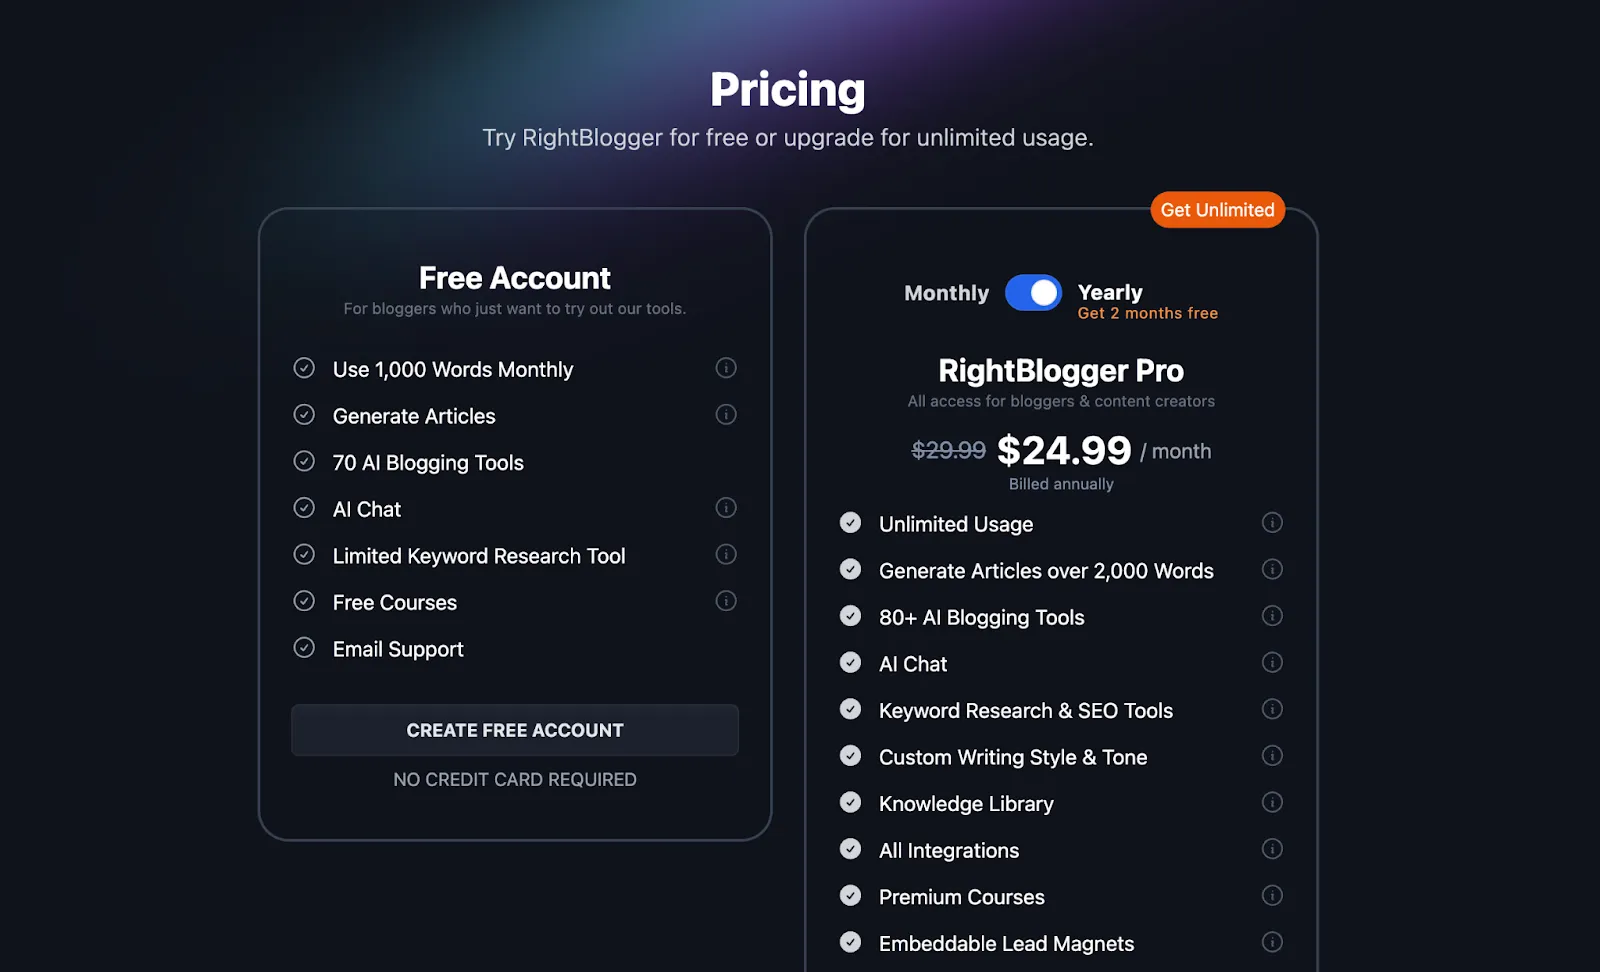Screen dimensions: 1600x972
Task: Click the Create Free Account button
Action: (x=515, y=731)
